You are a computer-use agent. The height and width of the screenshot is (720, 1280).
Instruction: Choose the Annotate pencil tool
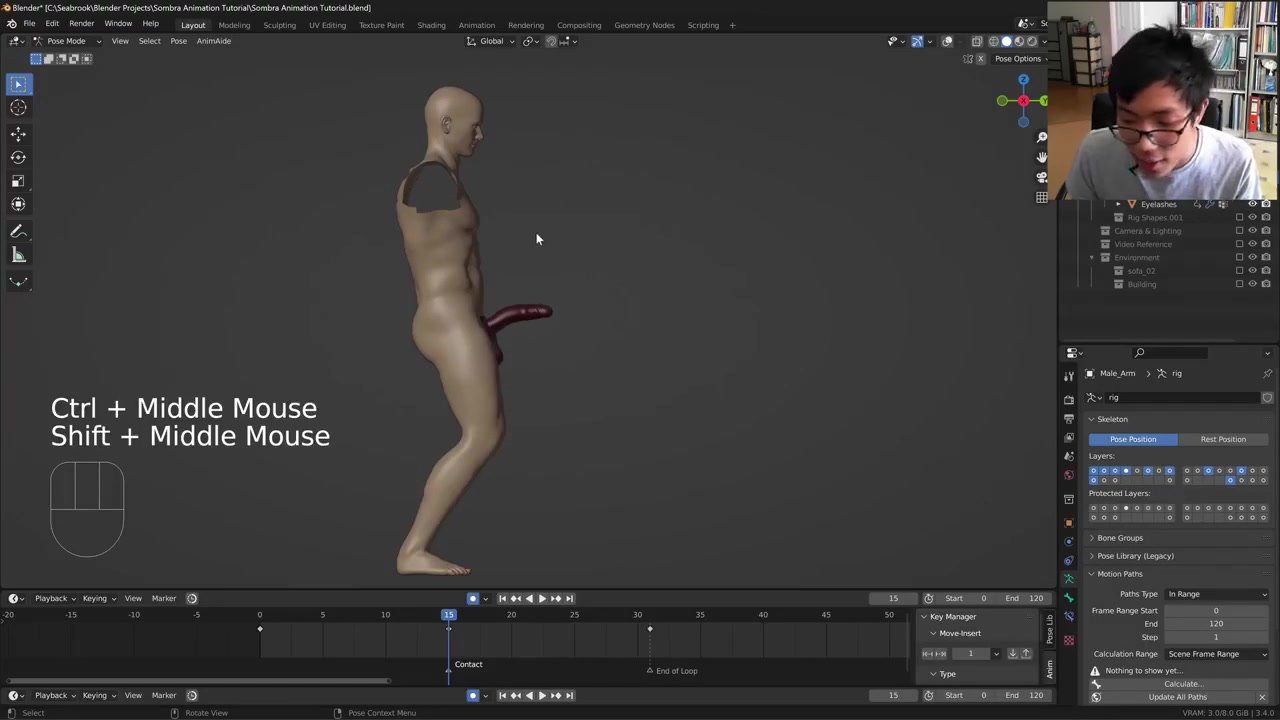18,231
